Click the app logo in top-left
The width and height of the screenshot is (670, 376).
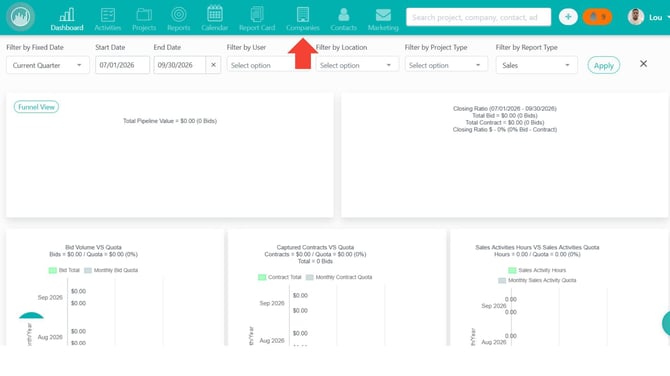coord(20,17)
